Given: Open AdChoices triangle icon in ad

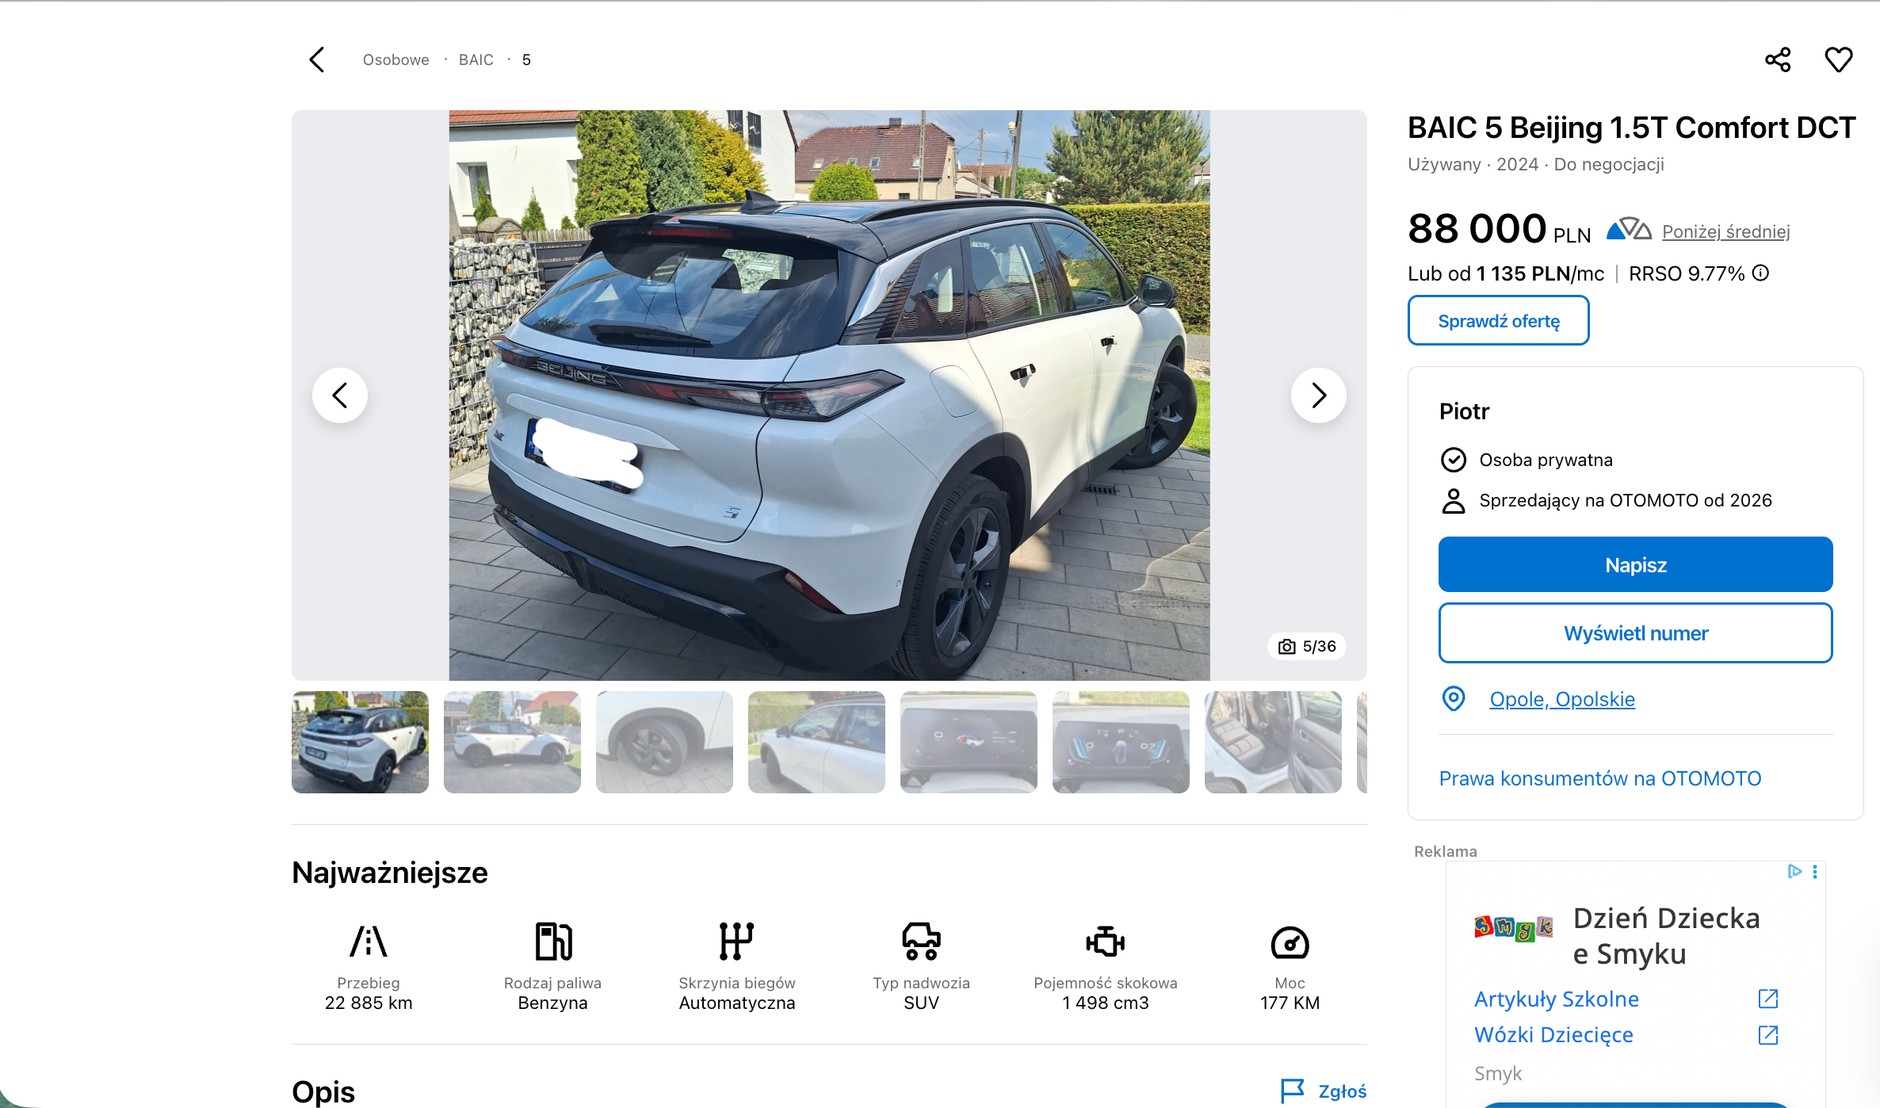Looking at the screenshot, I should click(x=1794, y=871).
